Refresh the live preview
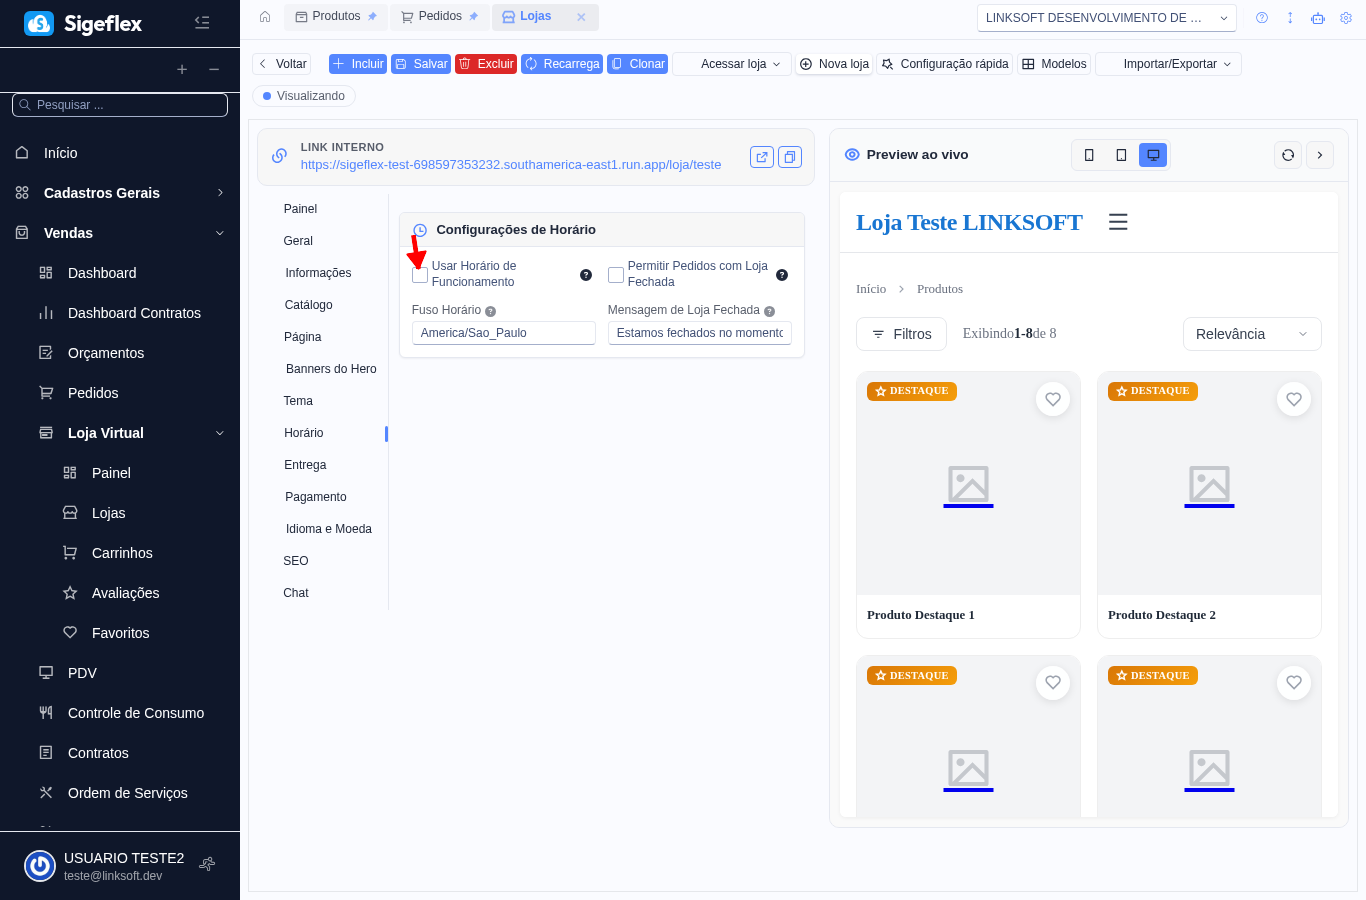This screenshot has width=1366, height=900. [1288, 155]
